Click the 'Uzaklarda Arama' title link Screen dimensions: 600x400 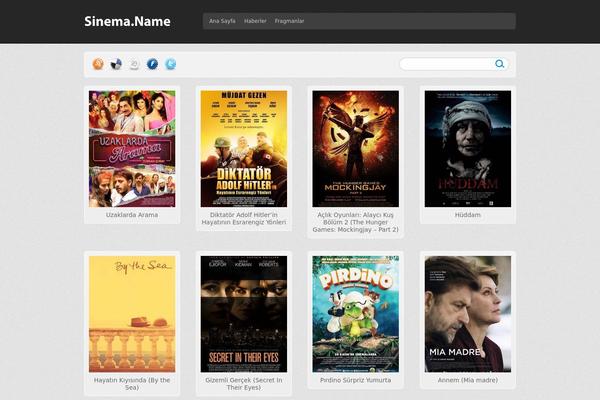pos(132,215)
